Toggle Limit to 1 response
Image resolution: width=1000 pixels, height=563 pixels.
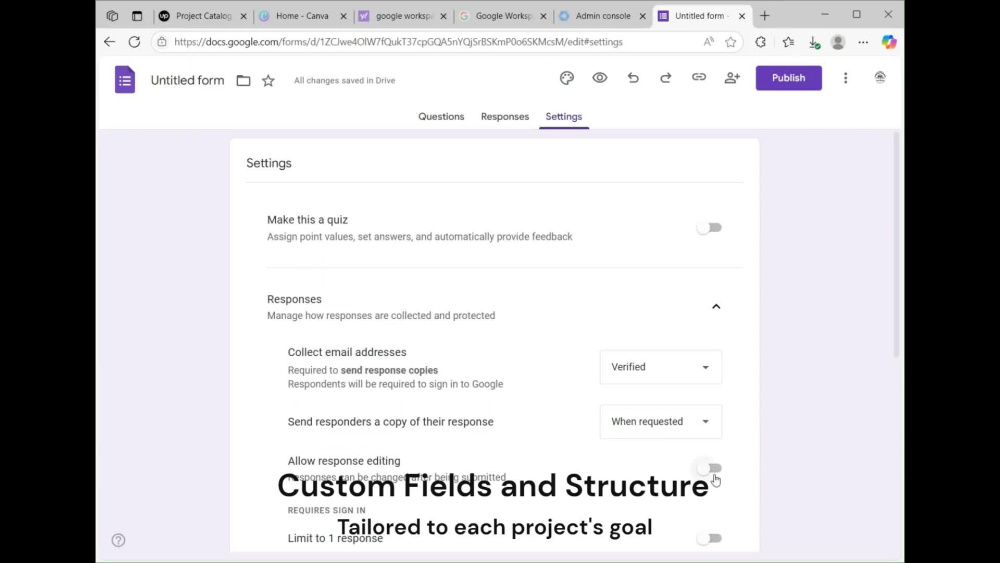[709, 538]
